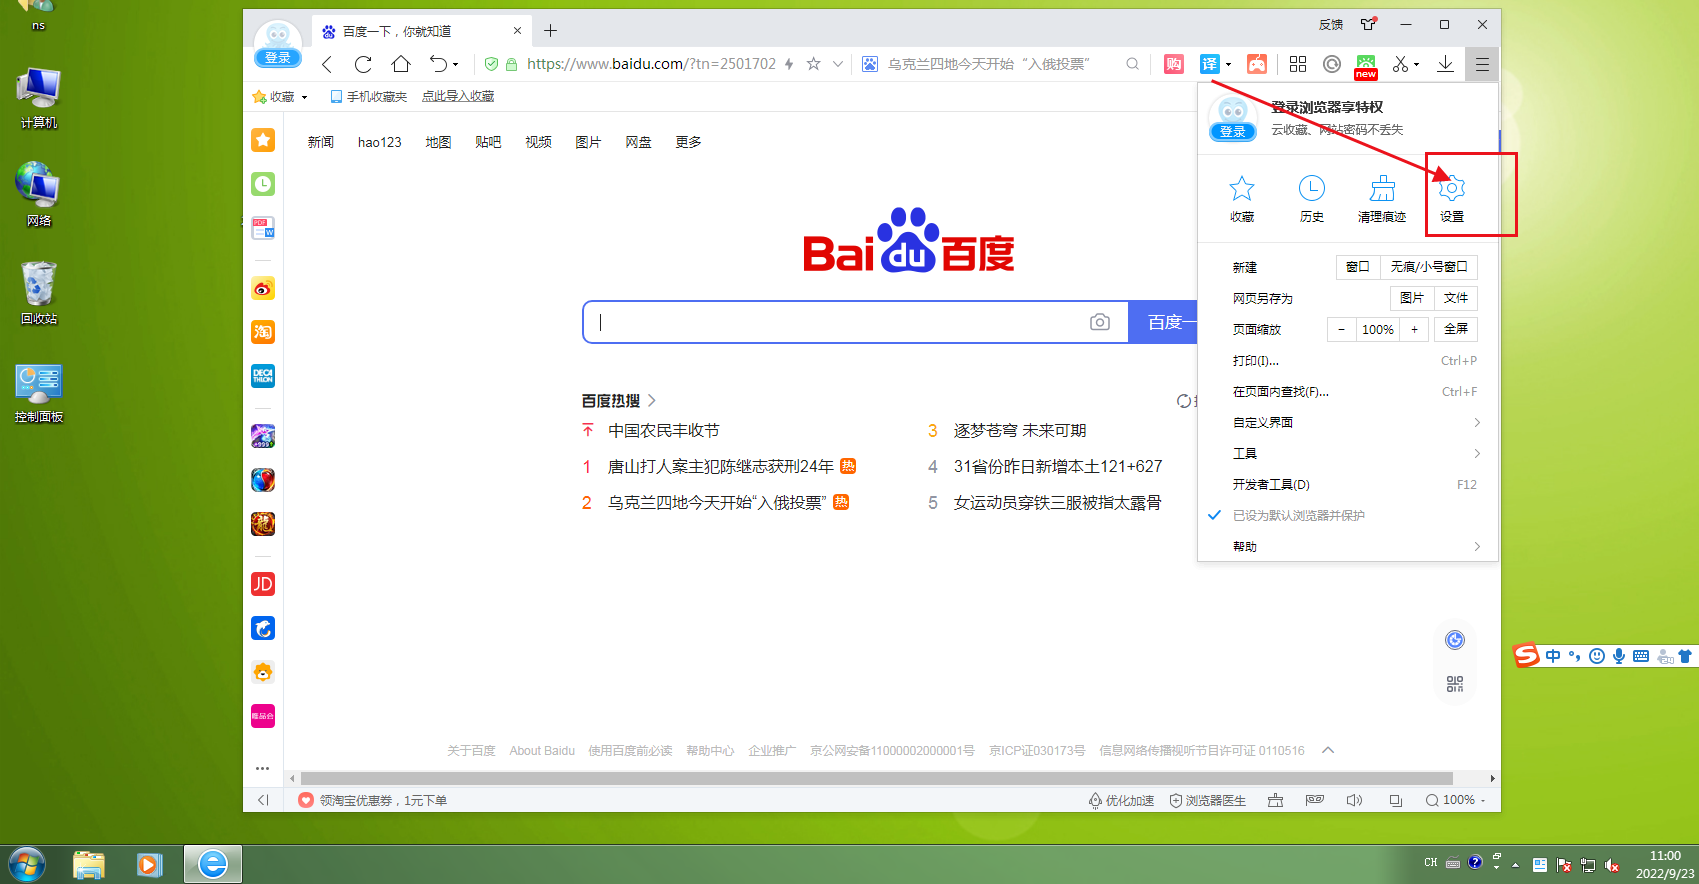1699x884 pixels.
Task: Open the screenshot tool dropdown arrow
Action: 1417,65
